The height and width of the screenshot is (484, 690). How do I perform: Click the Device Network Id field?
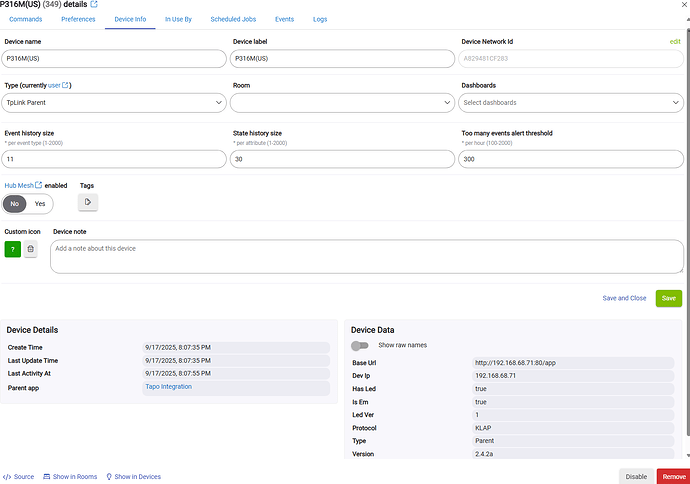click(571, 59)
